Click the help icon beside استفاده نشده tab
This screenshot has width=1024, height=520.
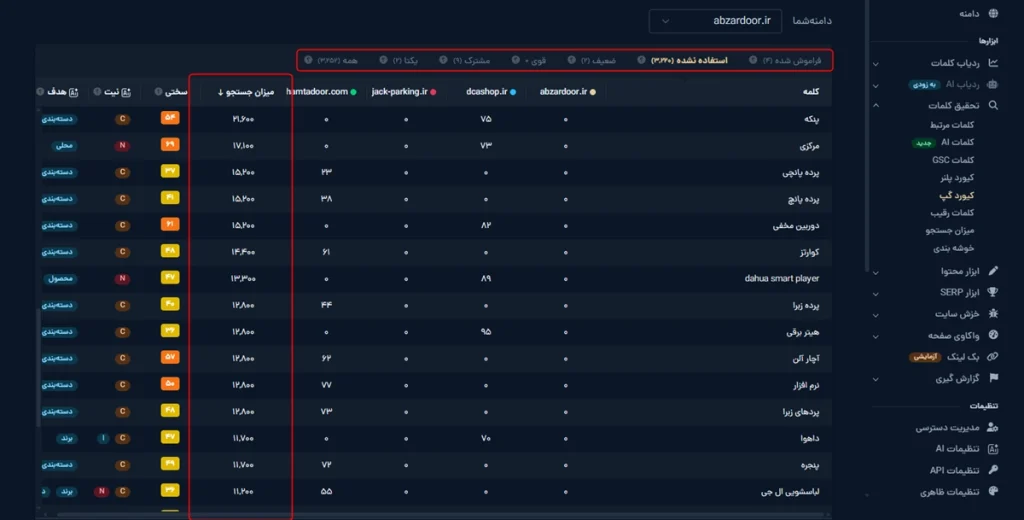641,60
